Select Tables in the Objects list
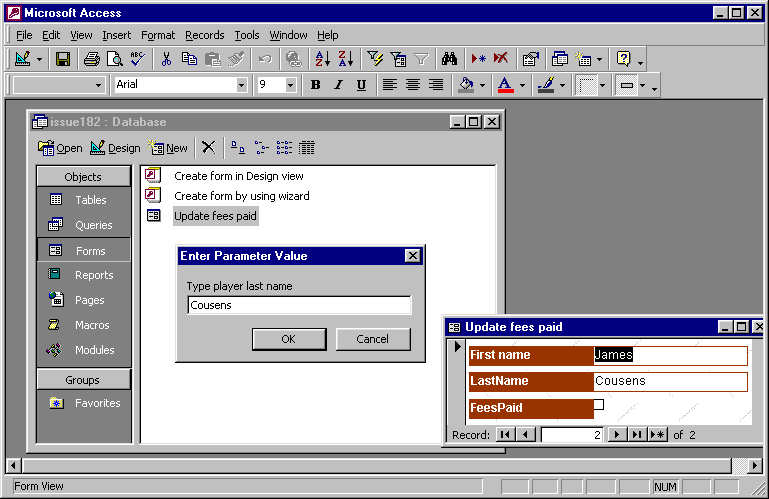 click(84, 200)
